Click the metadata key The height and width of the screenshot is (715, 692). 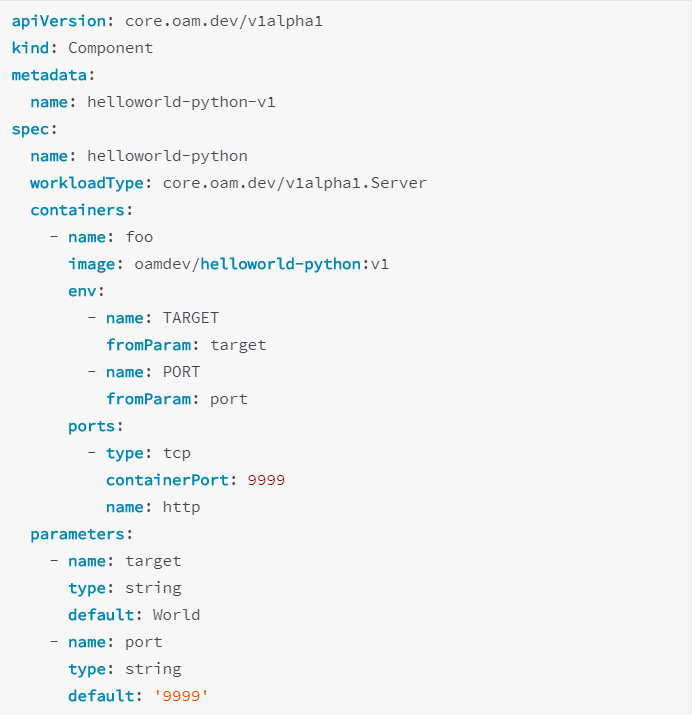pos(49,75)
